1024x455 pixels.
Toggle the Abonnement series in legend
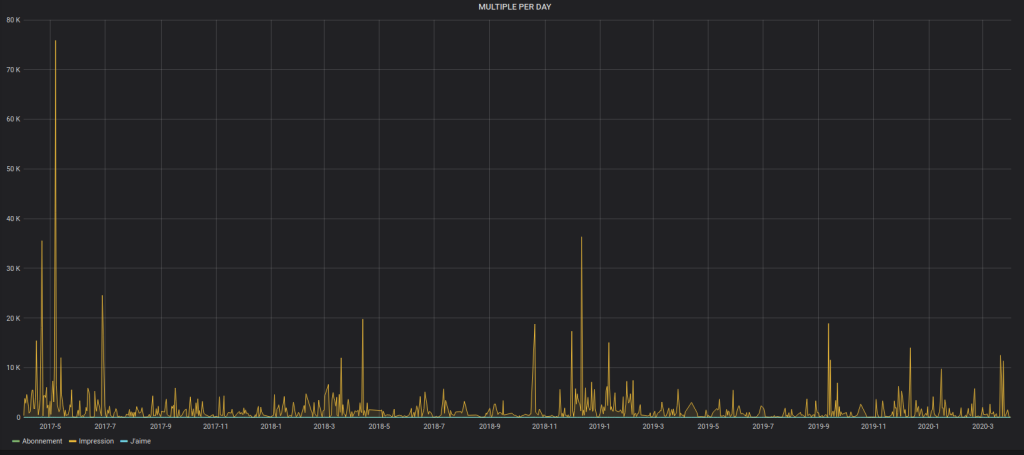tap(42, 441)
